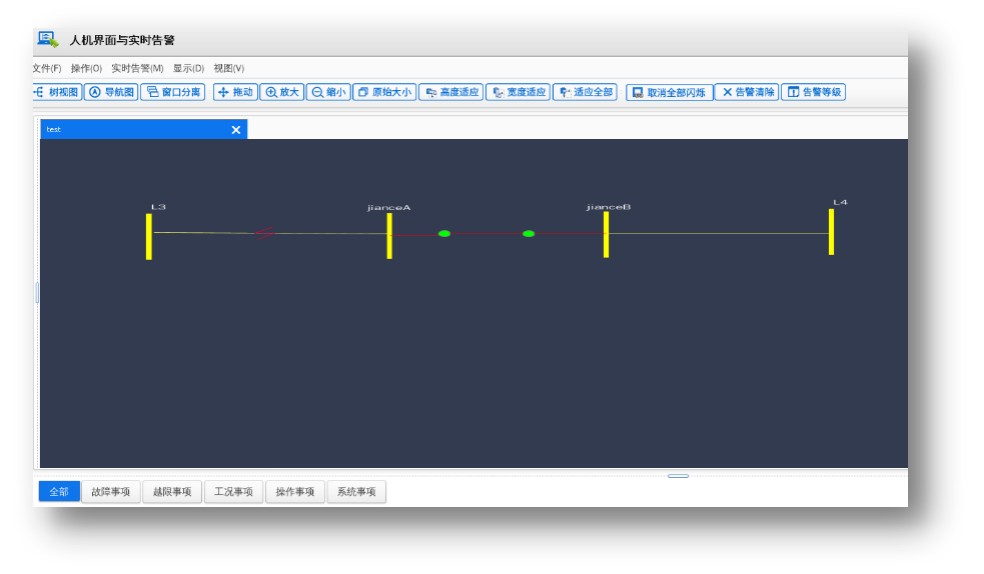The height and width of the screenshot is (574, 984).
Task: Select the L3 yellow busbar
Action: tap(149, 237)
